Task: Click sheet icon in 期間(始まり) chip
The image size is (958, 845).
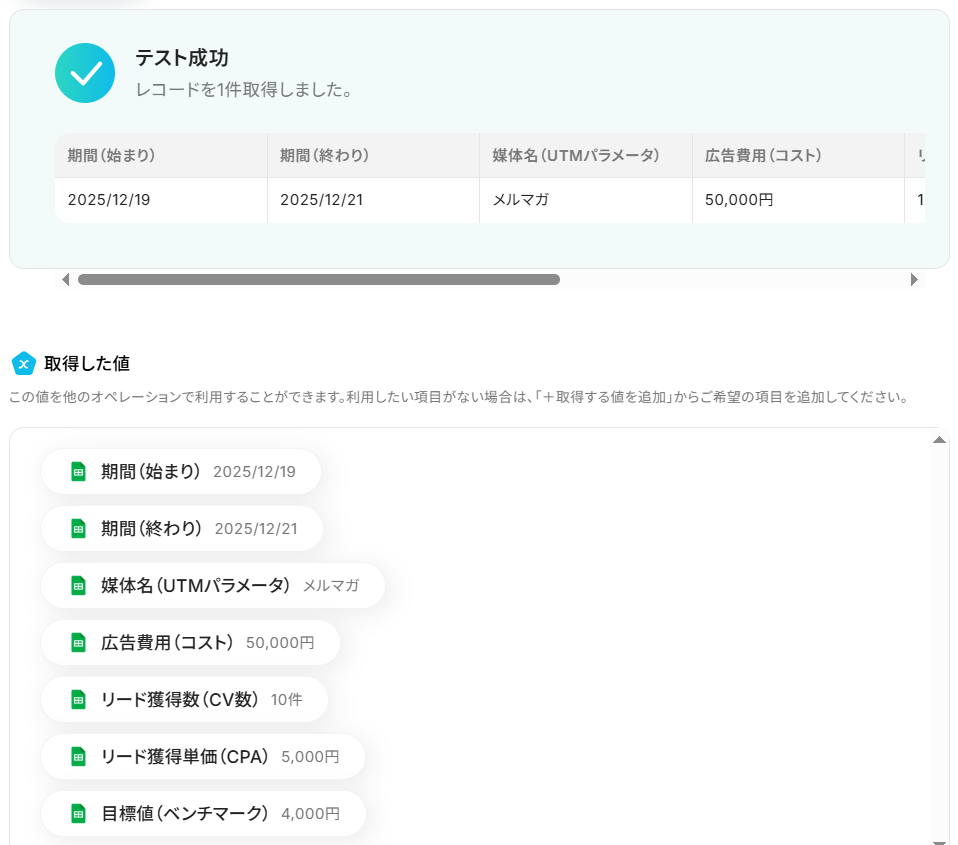Action: coord(78,472)
